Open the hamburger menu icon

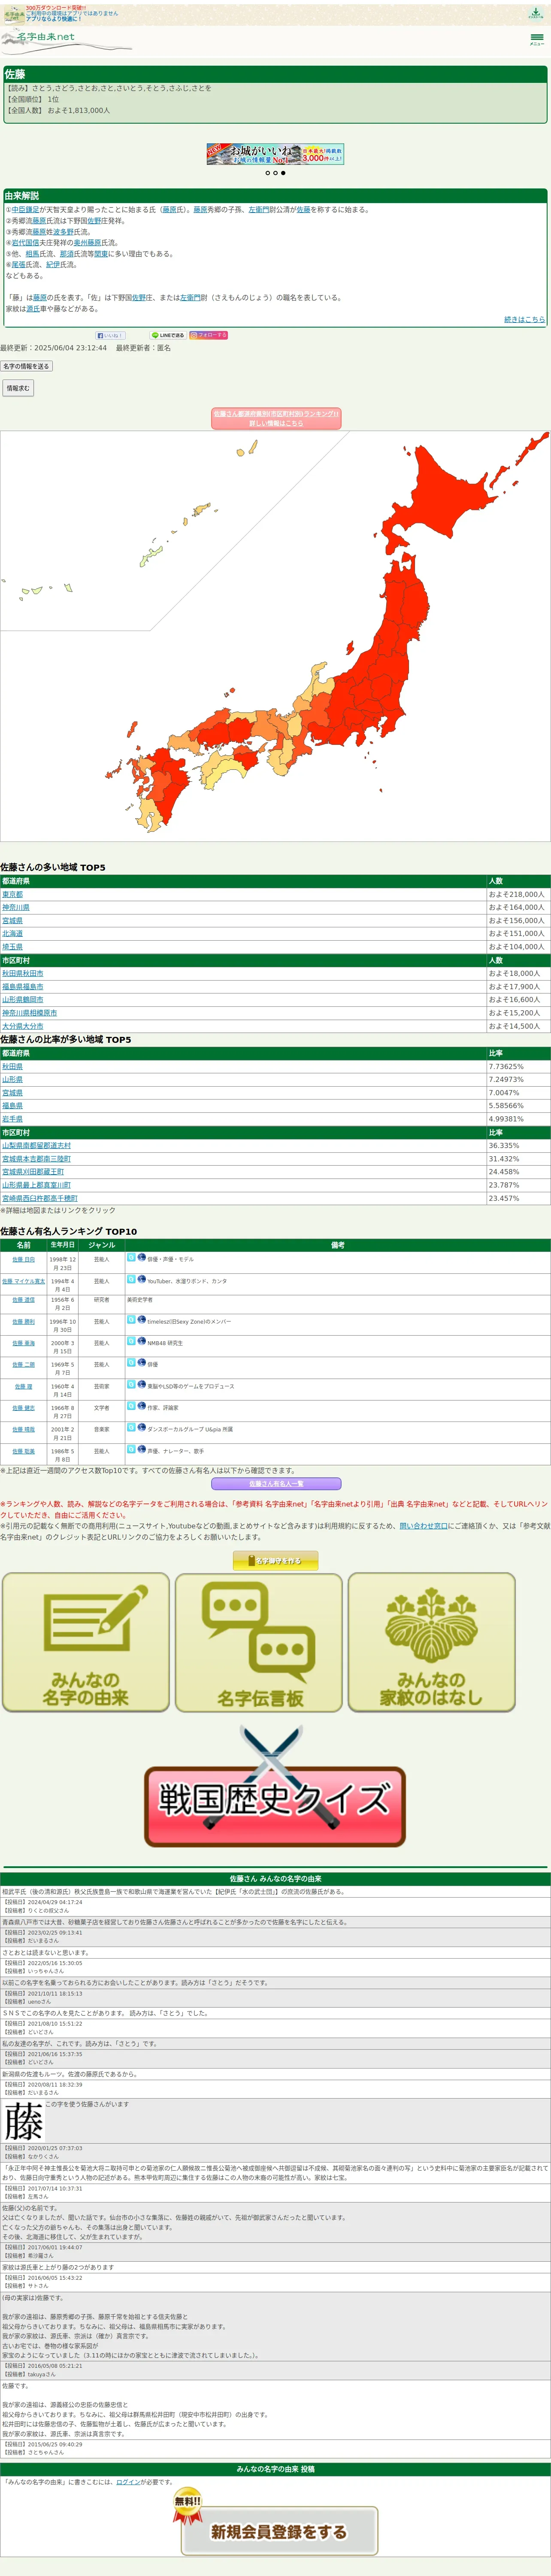point(537,39)
